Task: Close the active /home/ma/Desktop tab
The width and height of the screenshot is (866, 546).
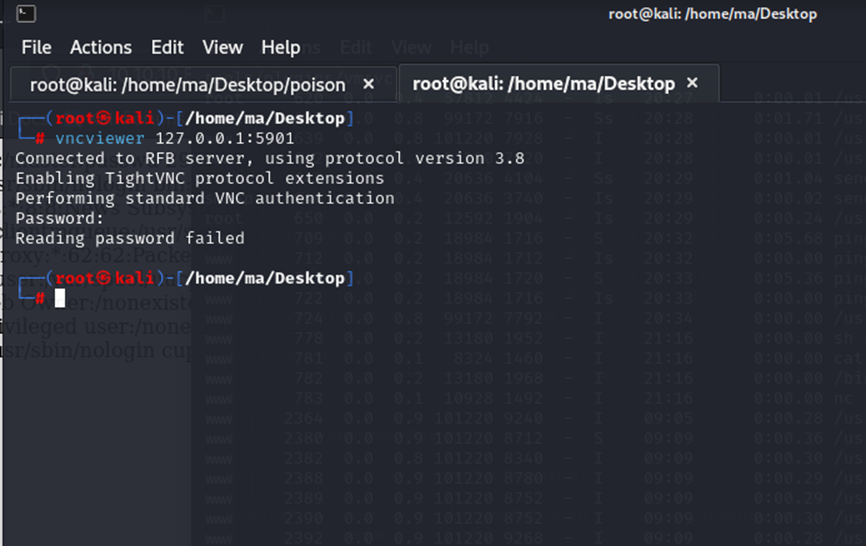Action: (x=692, y=84)
